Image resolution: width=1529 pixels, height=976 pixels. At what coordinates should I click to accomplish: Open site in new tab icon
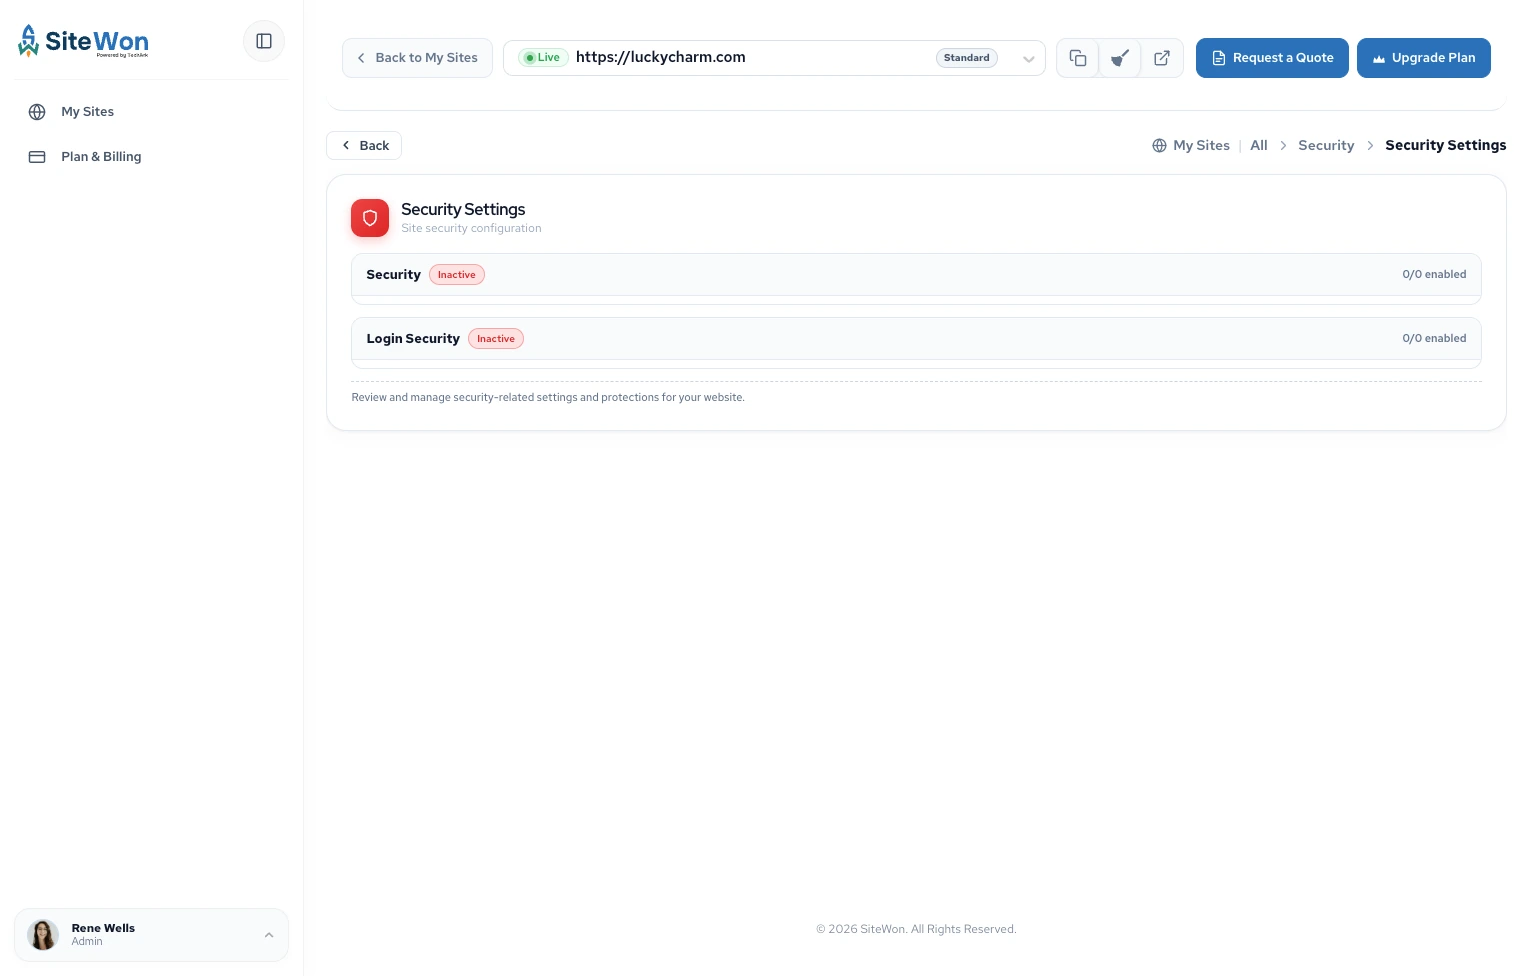(x=1162, y=58)
